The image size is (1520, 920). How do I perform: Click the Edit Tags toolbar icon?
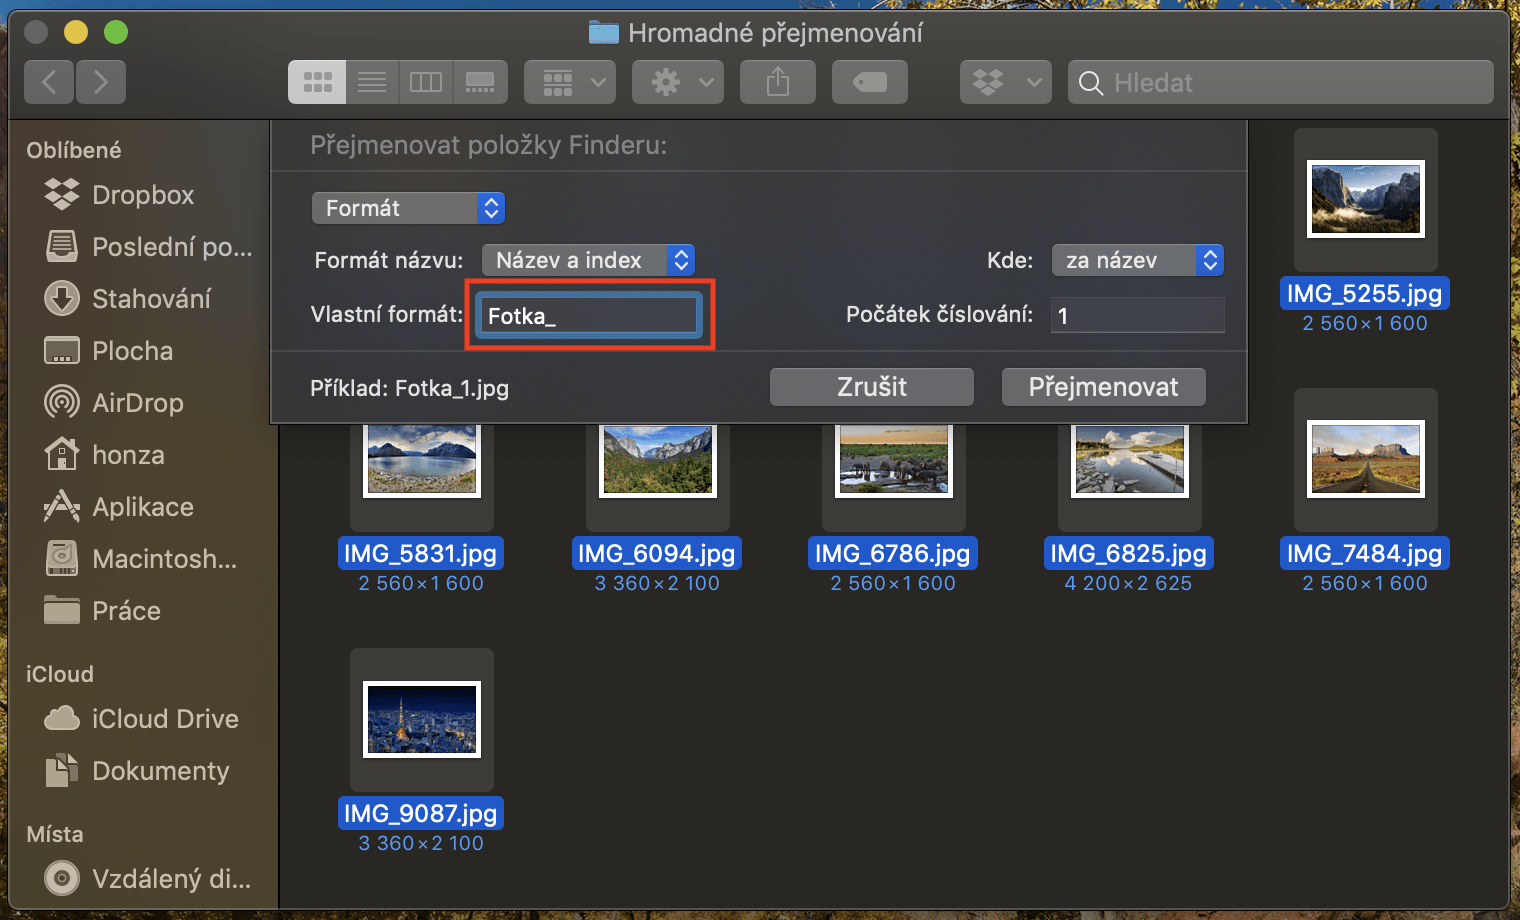[x=870, y=82]
